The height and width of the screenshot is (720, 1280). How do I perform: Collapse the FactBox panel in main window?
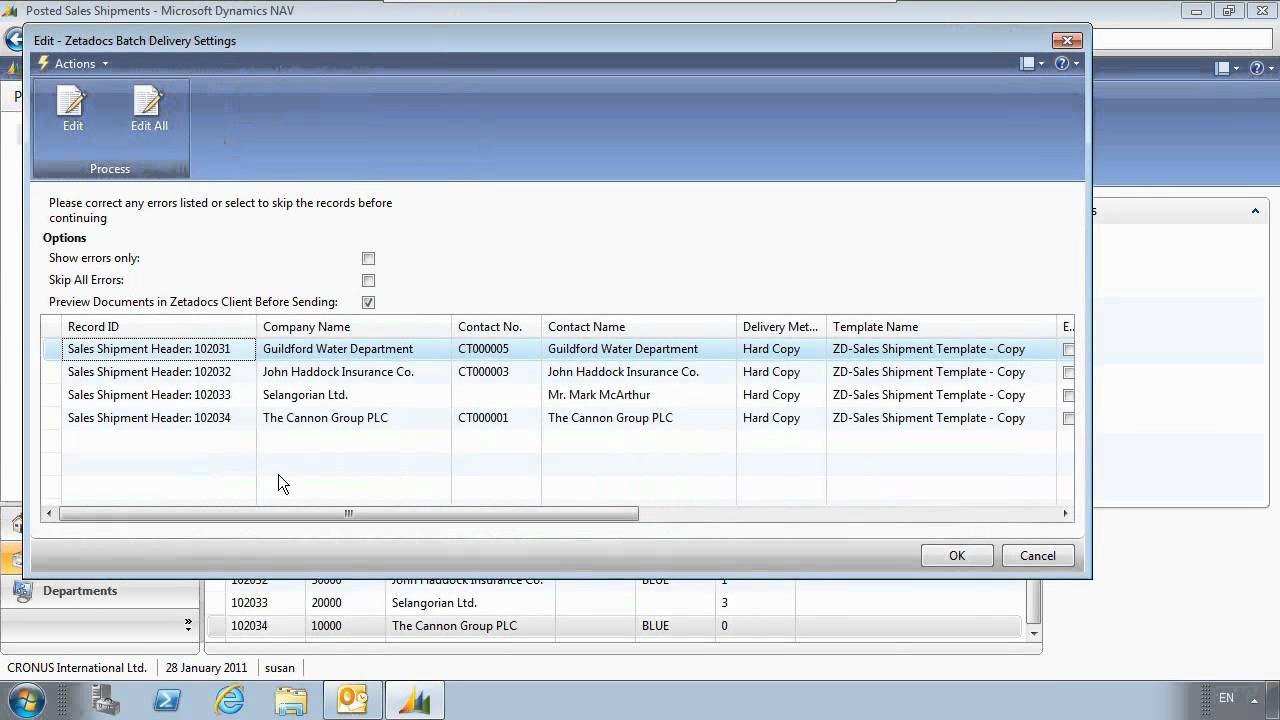1255,211
